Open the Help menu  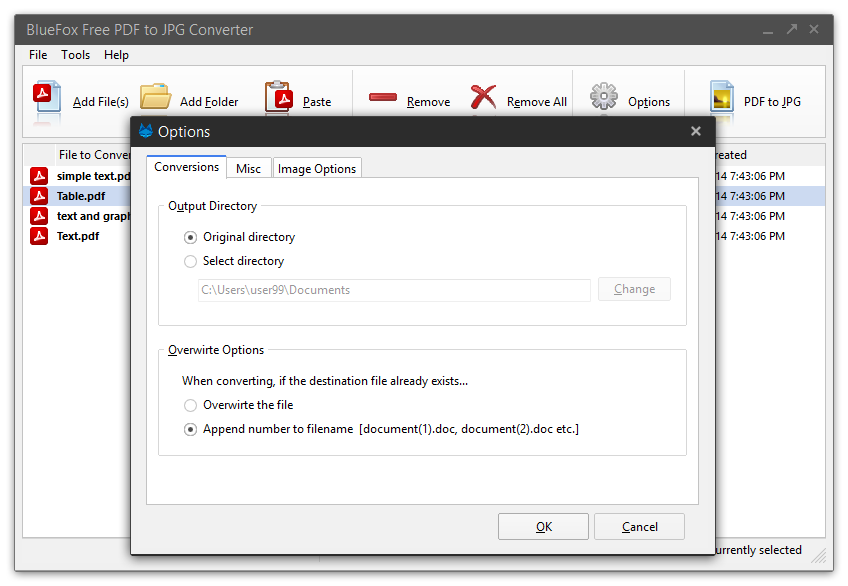pos(116,55)
